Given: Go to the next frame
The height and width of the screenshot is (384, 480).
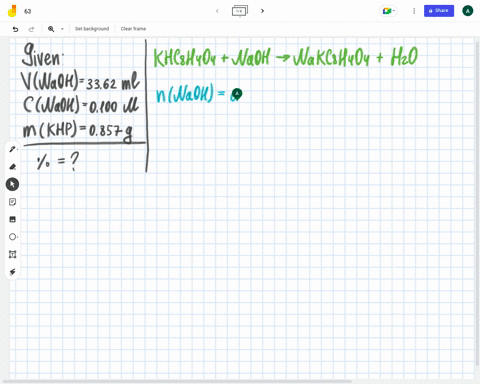Looking at the screenshot, I should (262, 11).
